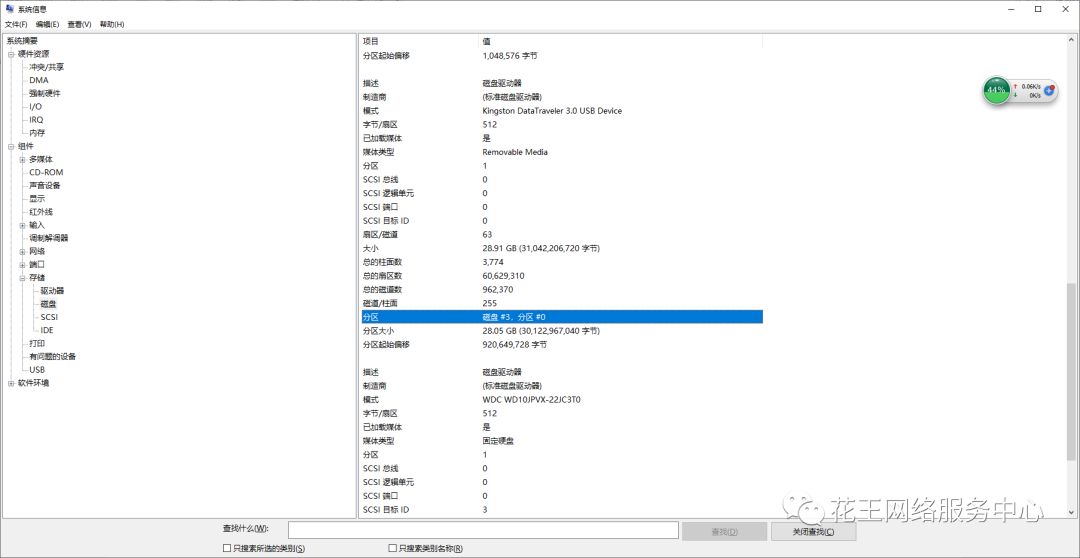Collapse the 组件 tree node
Viewport: 1080px width, 558px height.
coord(11,146)
